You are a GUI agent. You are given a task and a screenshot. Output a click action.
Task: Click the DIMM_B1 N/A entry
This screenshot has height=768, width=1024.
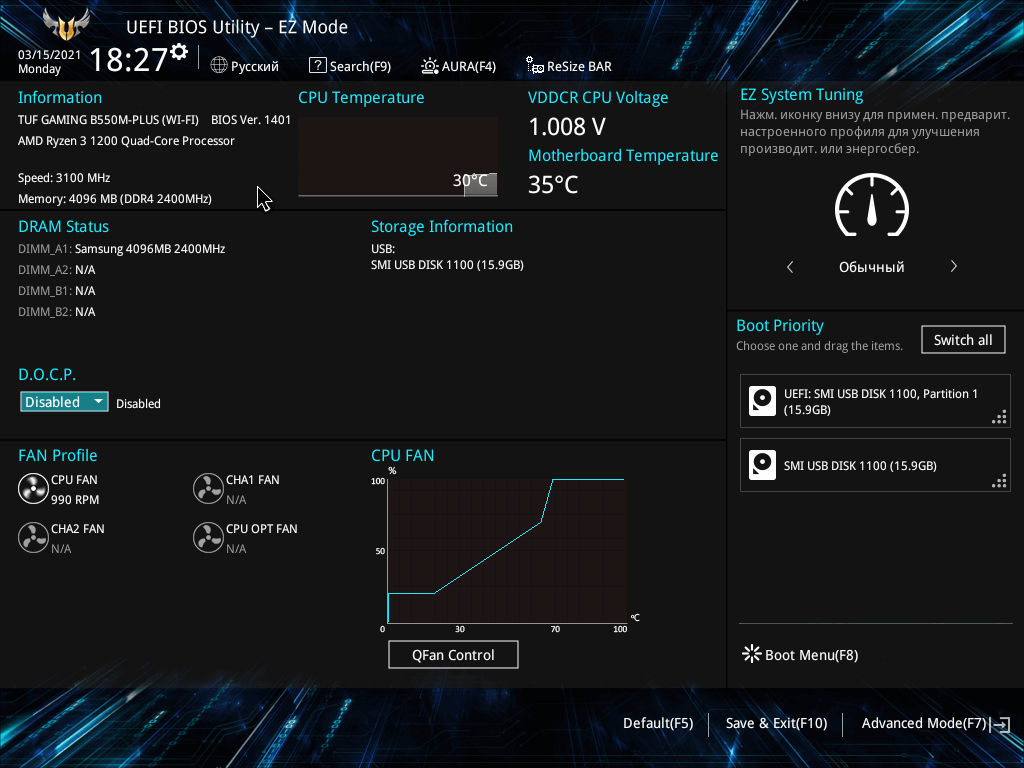pos(57,291)
